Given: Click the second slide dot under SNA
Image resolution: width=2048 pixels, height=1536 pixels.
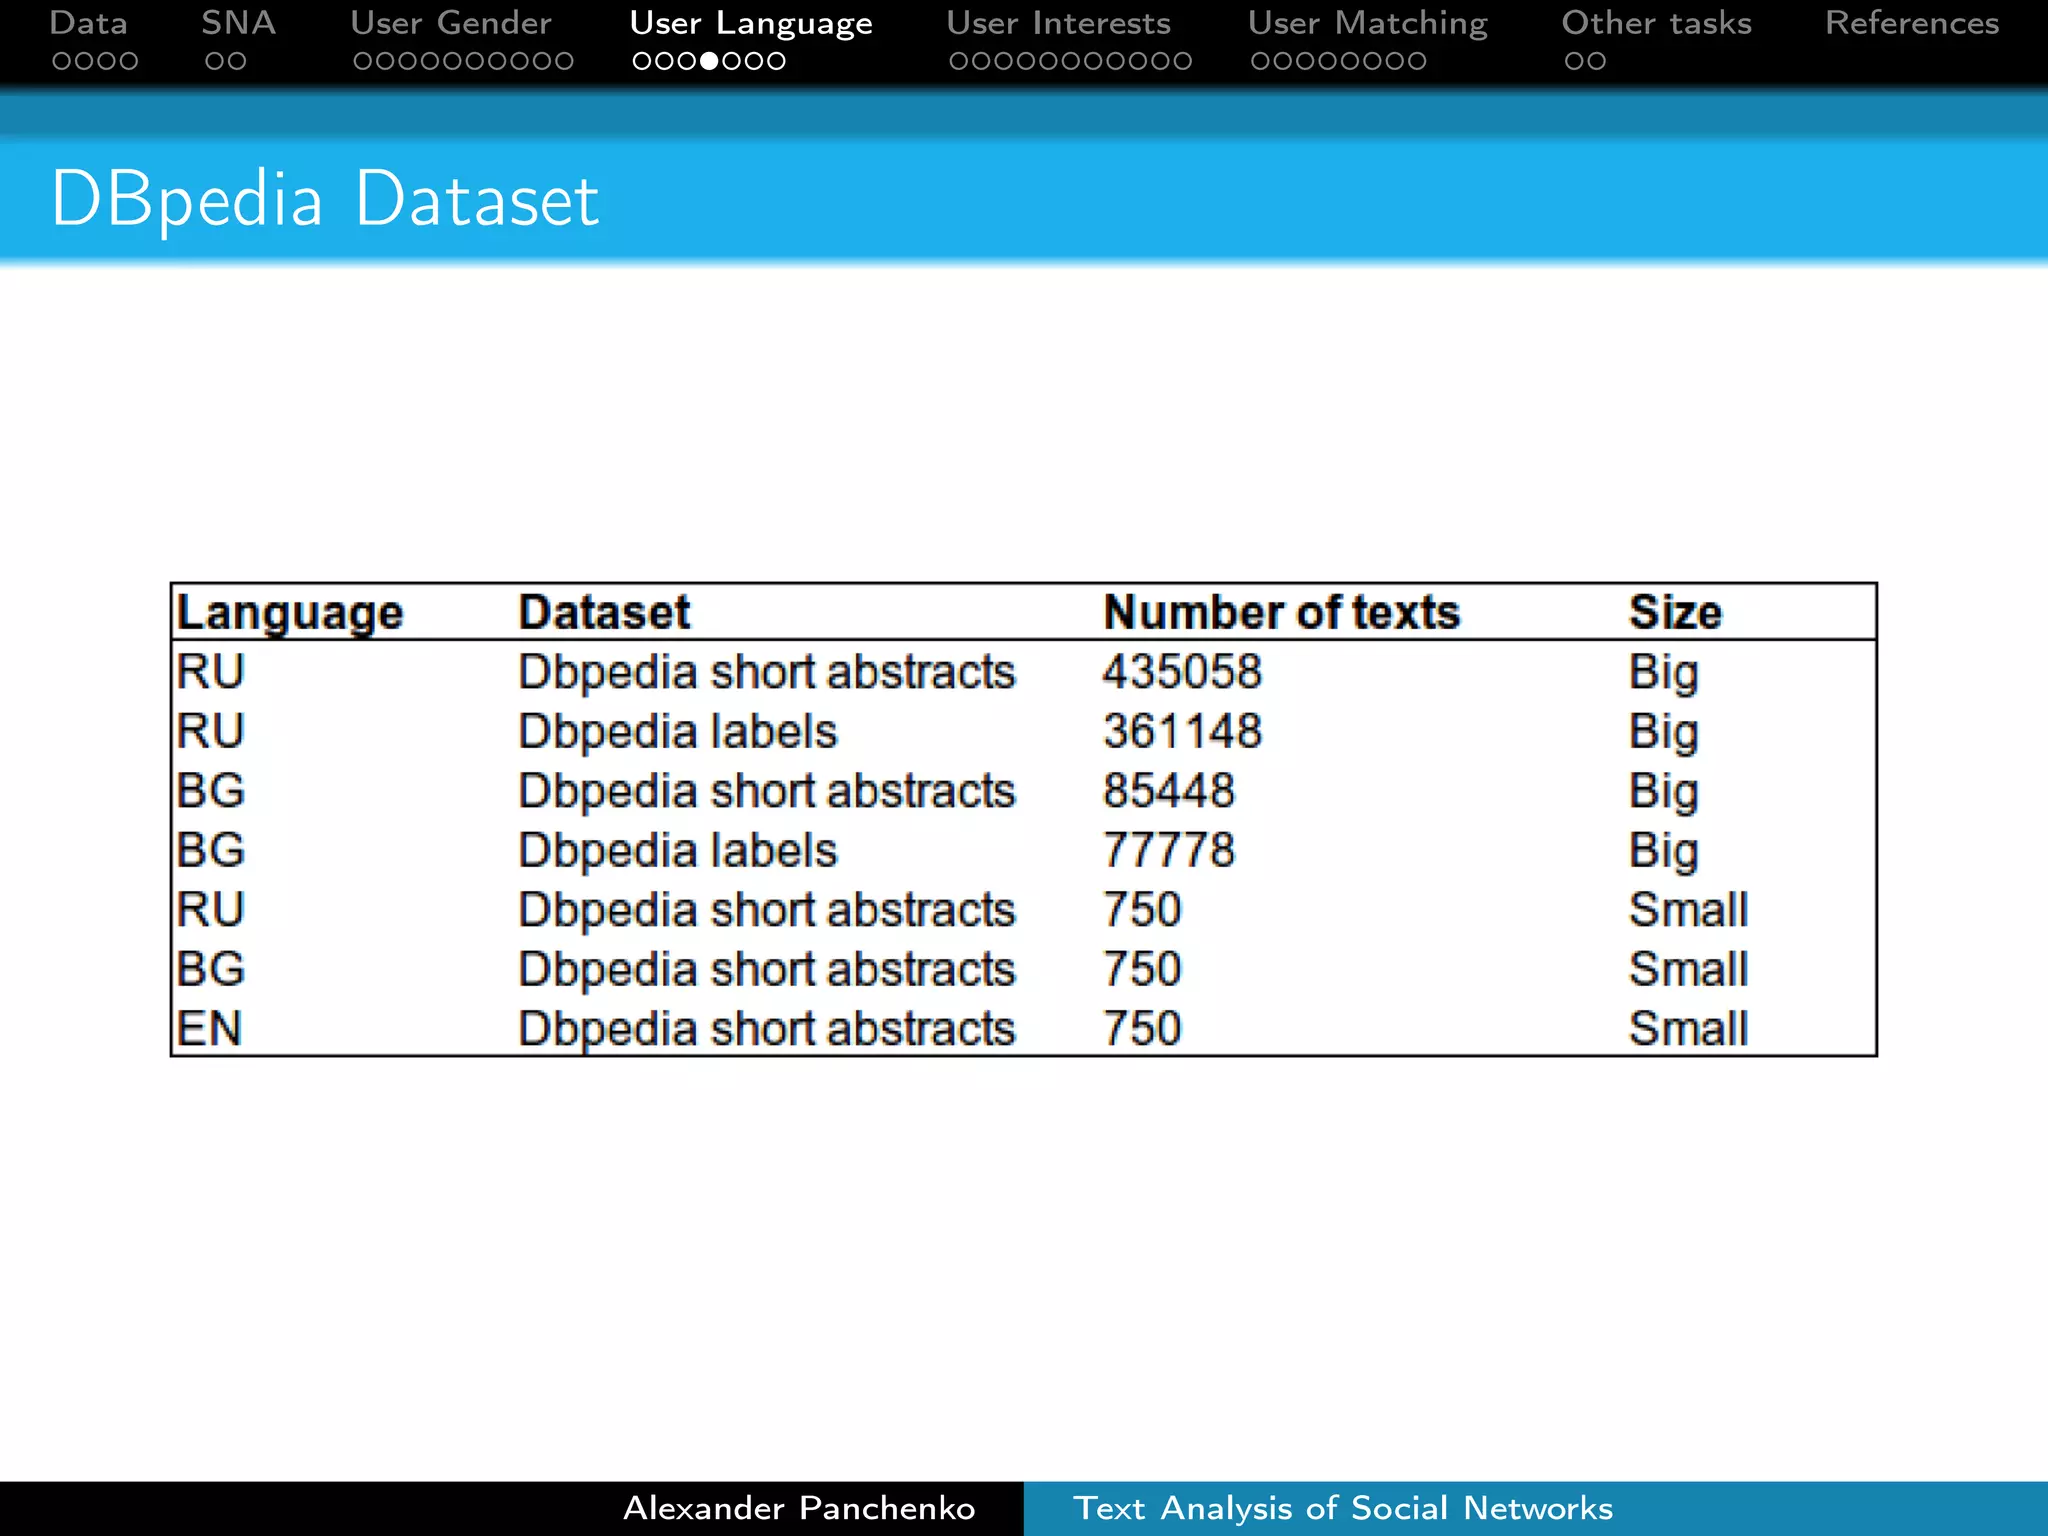Looking at the screenshot, I should tap(237, 61).
